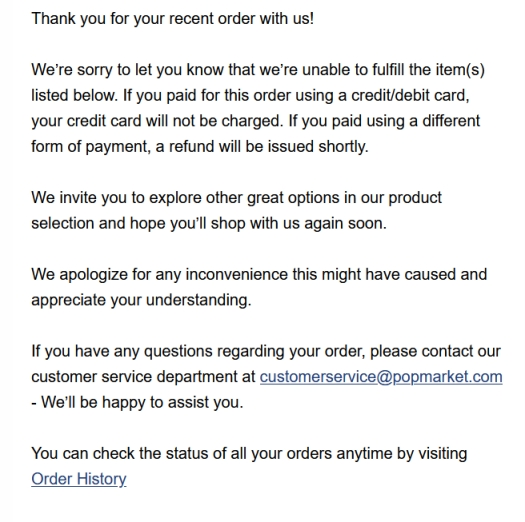Click the "We're sorry to let you know" sentence
The height and width of the screenshot is (522, 525).
[x=258, y=70]
